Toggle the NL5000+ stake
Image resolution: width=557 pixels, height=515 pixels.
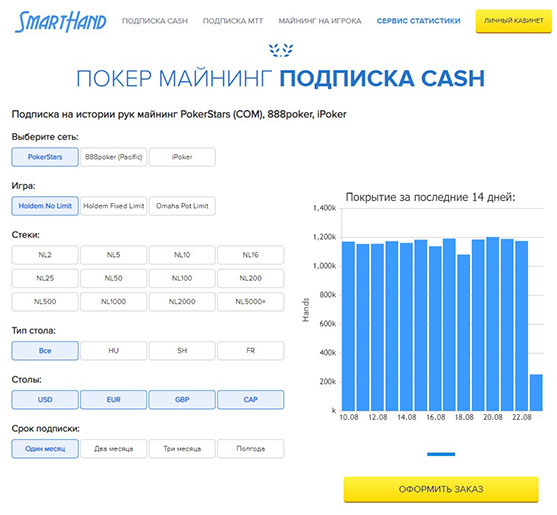click(x=251, y=302)
